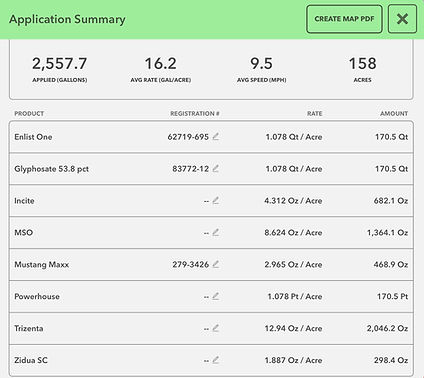Click the PRODUCT column header
This screenshot has width=424, height=378.
[29, 114]
